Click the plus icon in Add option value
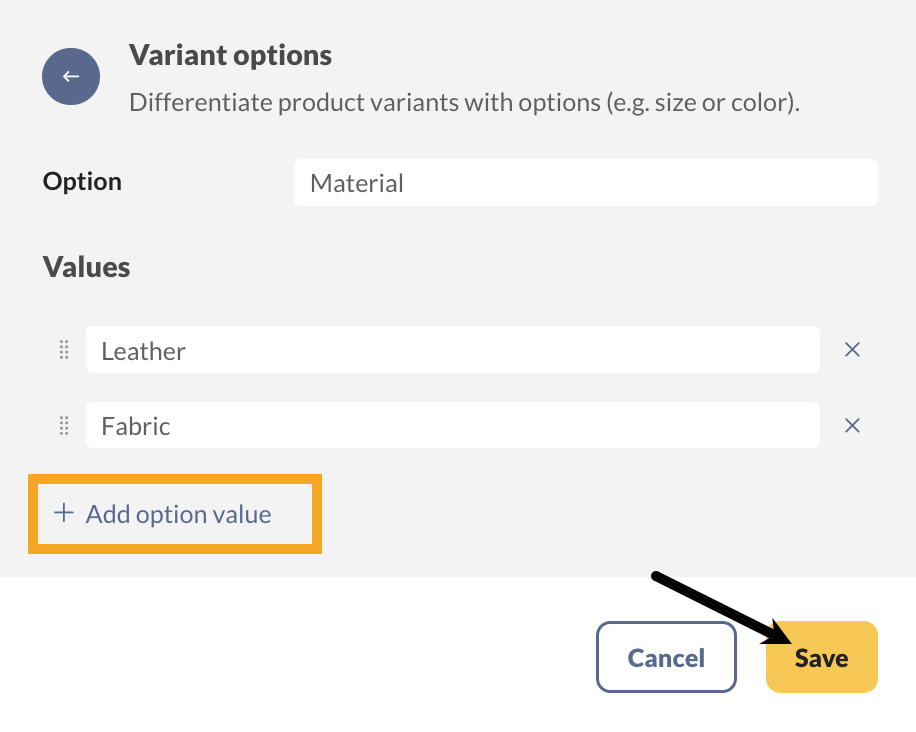916x732 pixels. (x=63, y=513)
